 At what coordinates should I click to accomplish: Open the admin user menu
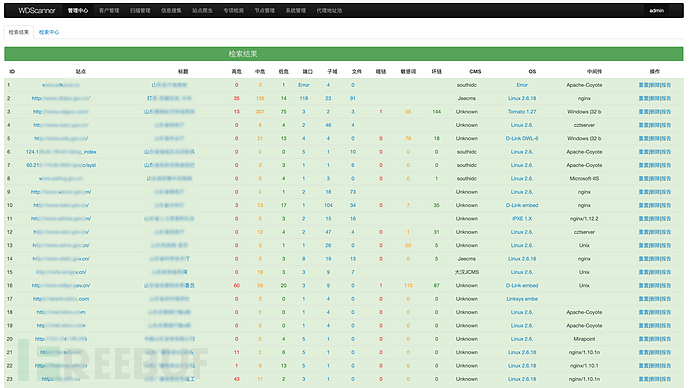point(657,11)
